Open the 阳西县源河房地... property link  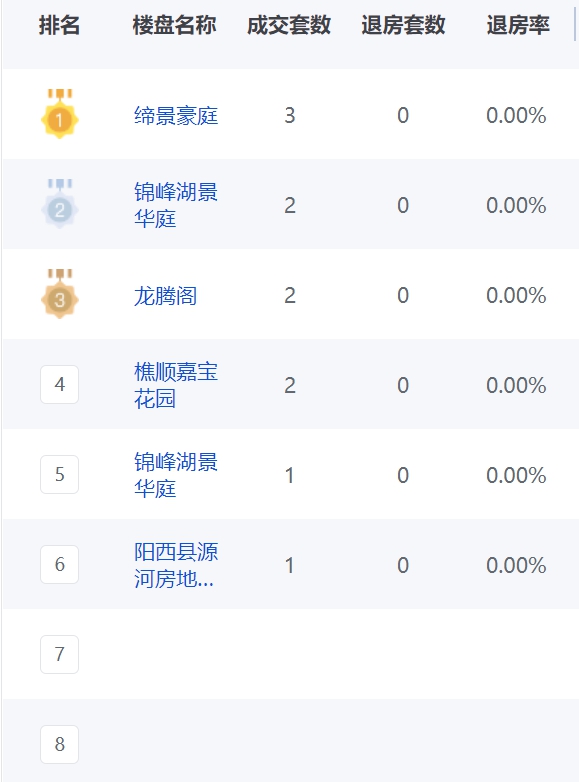(176, 565)
